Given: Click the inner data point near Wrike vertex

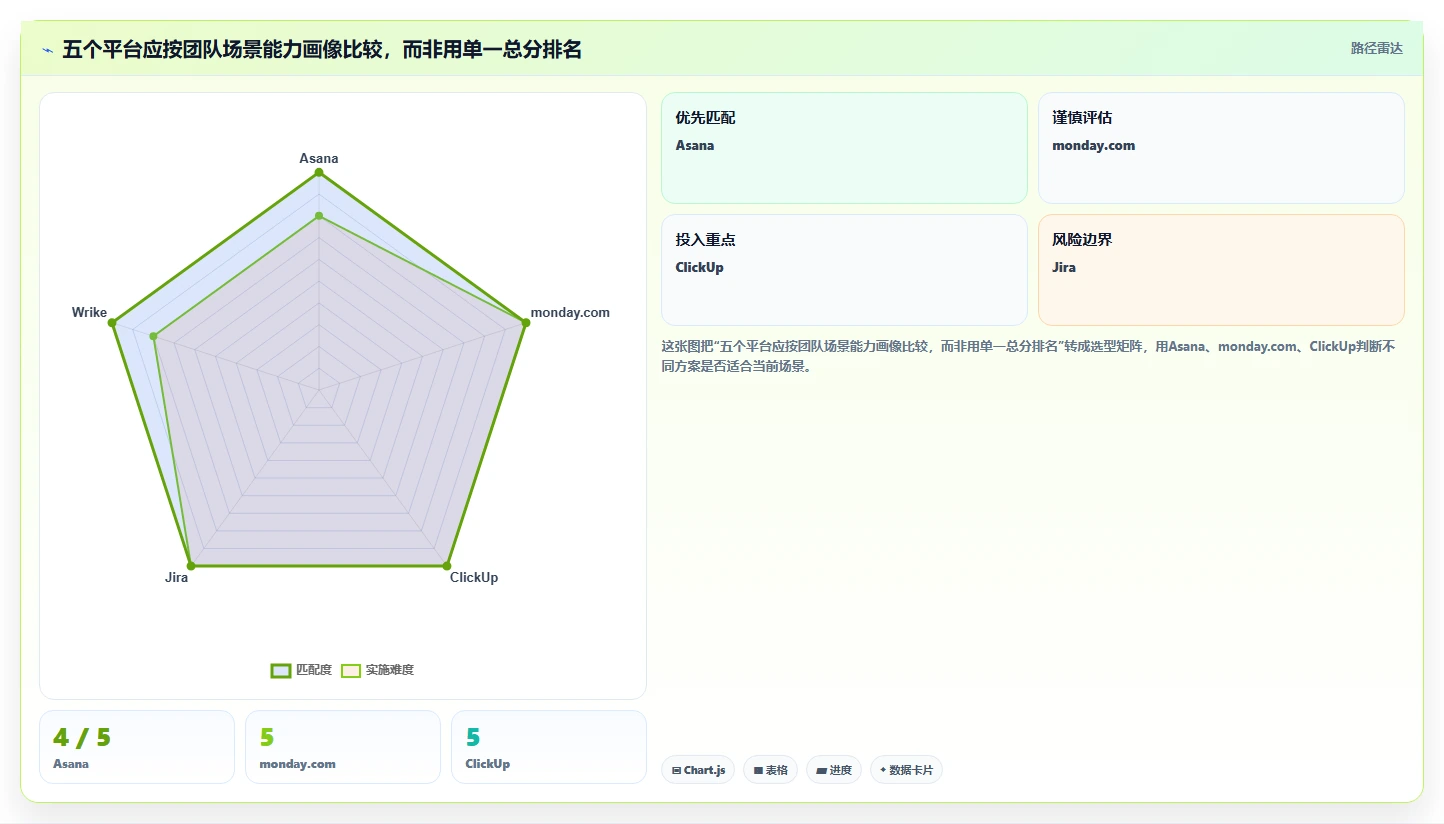Looking at the screenshot, I should [153, 336].
